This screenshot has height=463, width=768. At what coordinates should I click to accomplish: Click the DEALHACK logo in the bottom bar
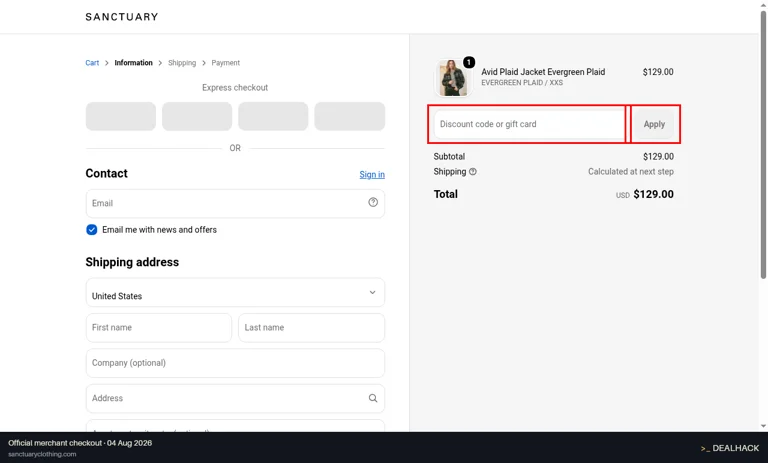[730, 448]
